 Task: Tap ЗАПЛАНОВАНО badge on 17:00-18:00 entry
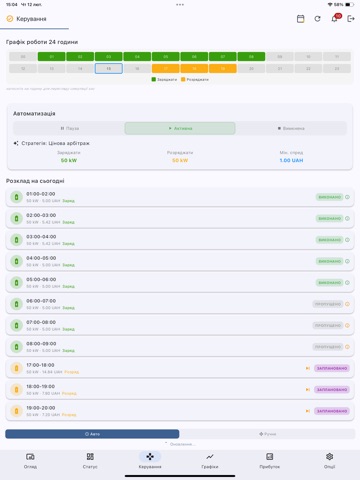tap(332, 368)
